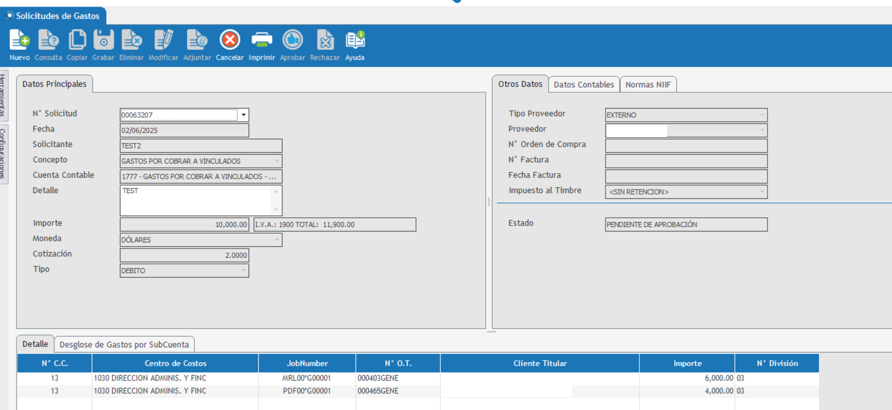Image resolution: width=892 pixels, height=410 pixels.
Task: Expand the N° Solicitud dropdown arrow
Action: 243,115
